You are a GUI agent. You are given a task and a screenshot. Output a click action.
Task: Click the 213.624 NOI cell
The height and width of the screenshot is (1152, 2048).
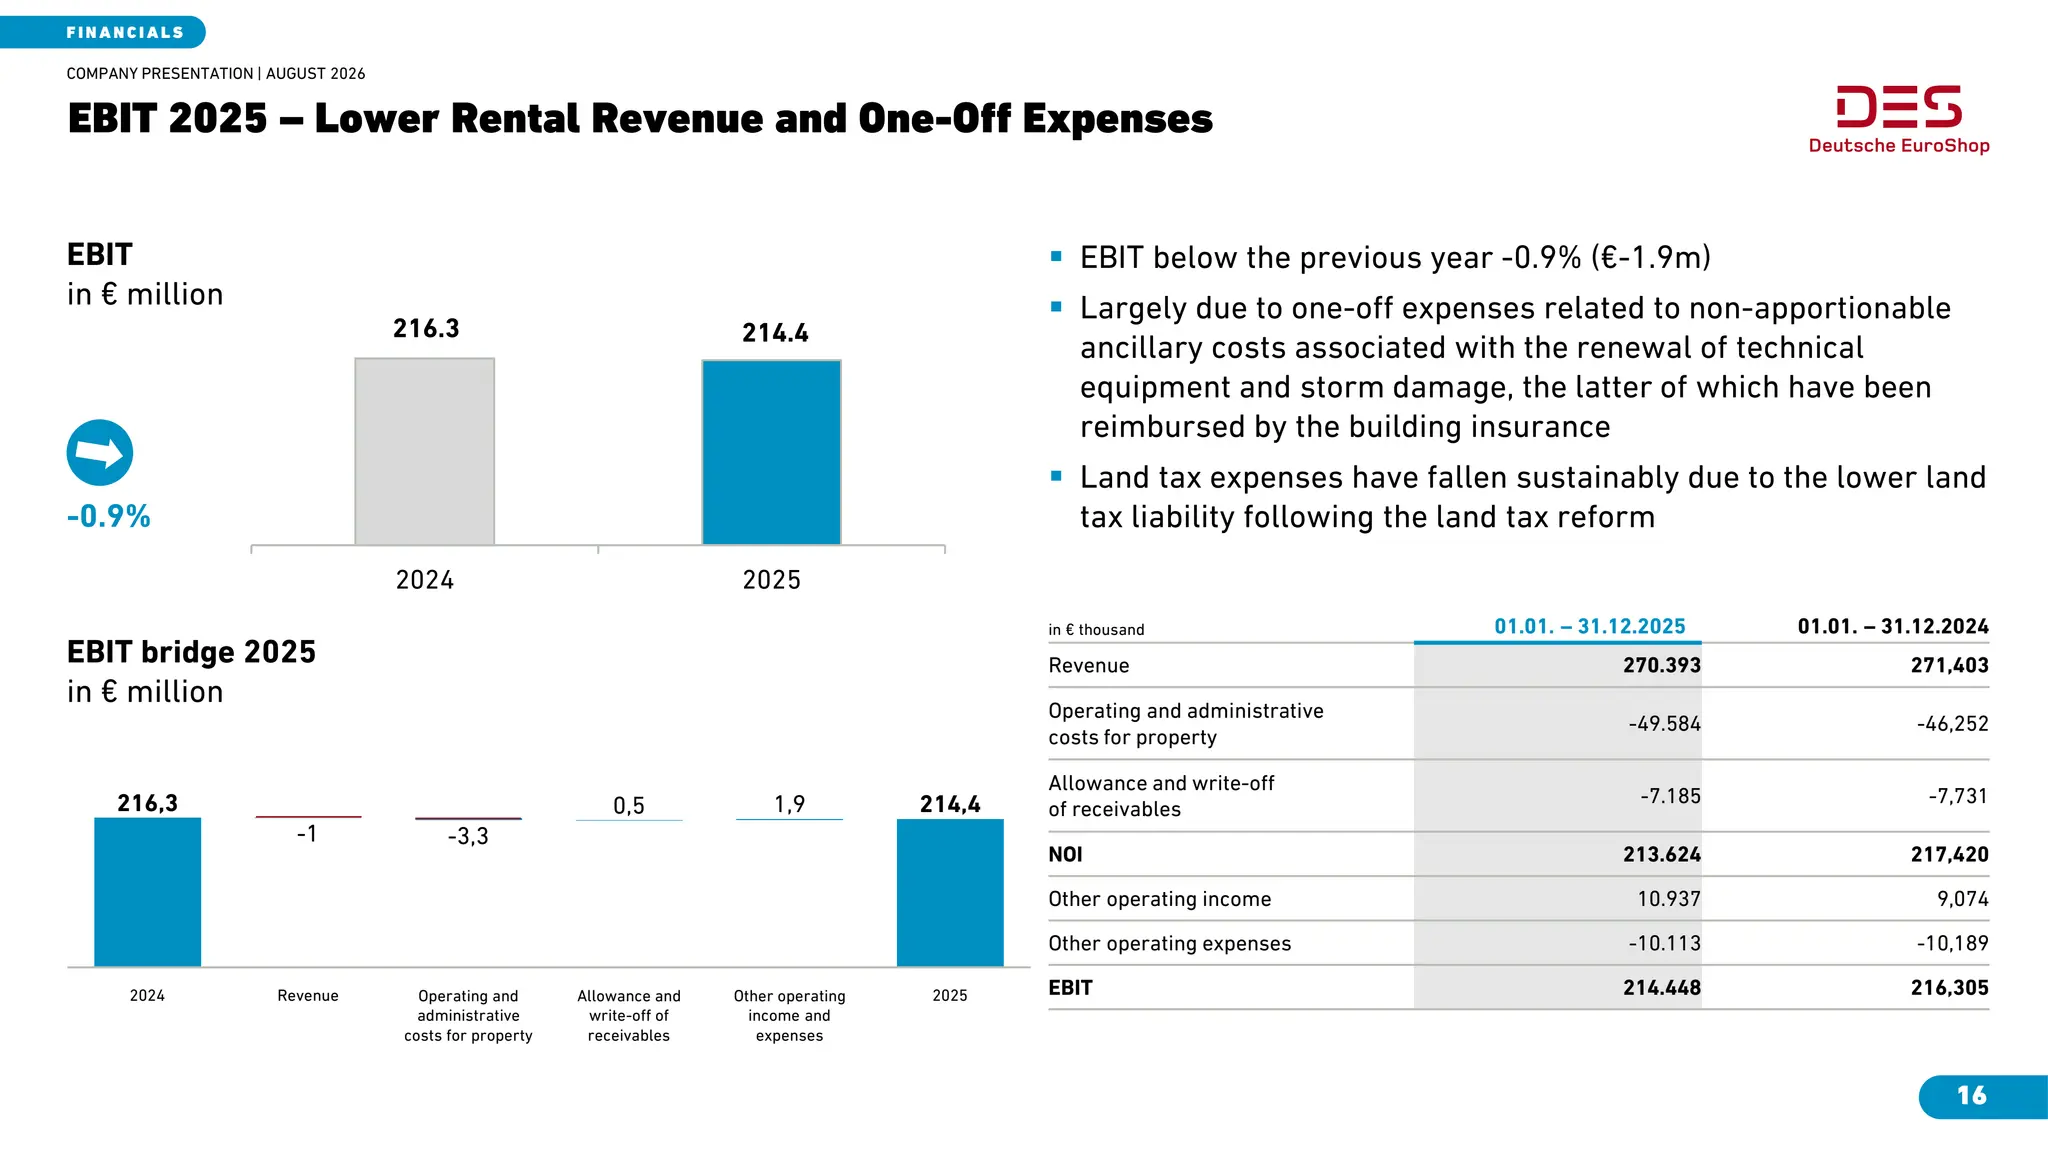[1662, 855]
